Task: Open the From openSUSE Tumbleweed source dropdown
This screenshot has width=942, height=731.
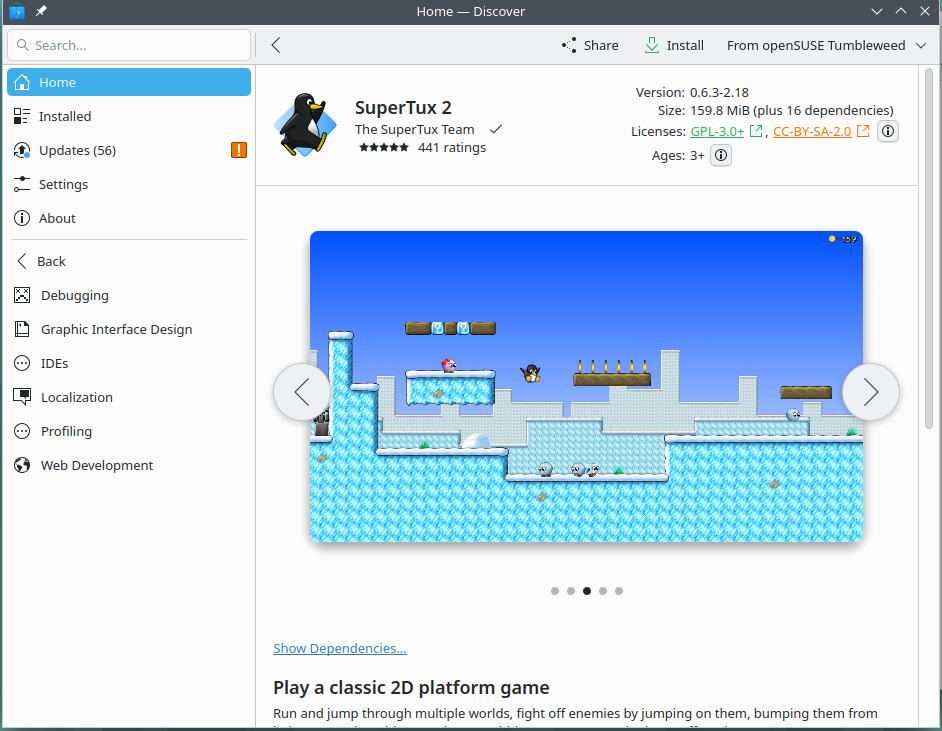Action: pyautogui.click(x=826, y=45)
